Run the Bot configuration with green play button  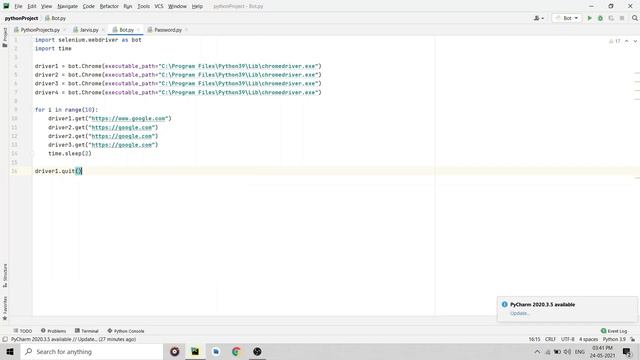[589, 18]
